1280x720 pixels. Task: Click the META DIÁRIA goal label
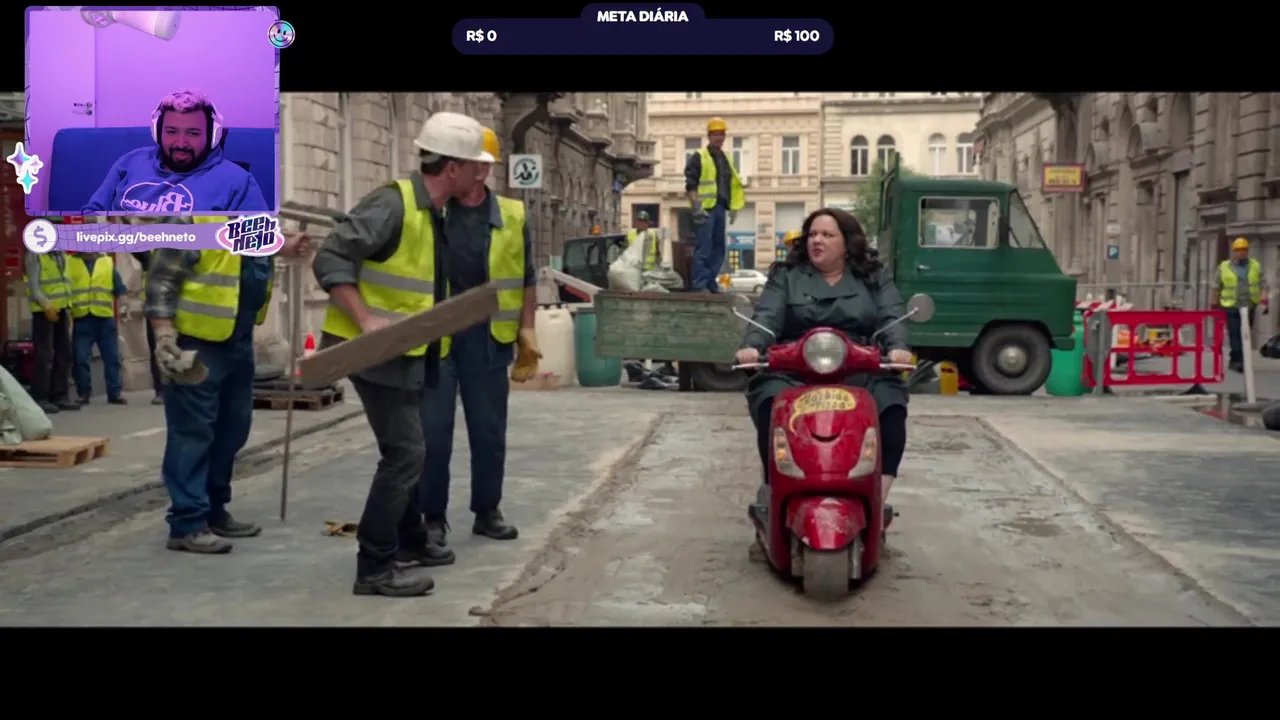tap(642, 16)
